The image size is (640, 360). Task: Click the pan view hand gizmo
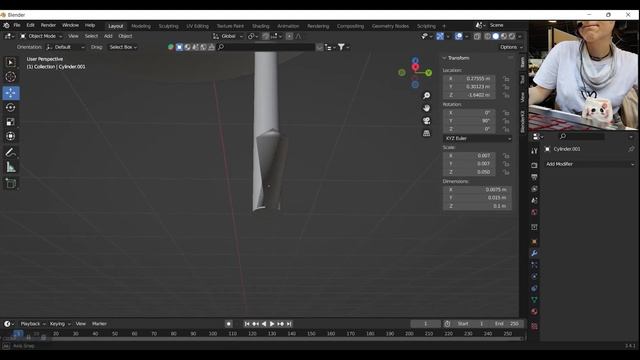coord(426,108)
